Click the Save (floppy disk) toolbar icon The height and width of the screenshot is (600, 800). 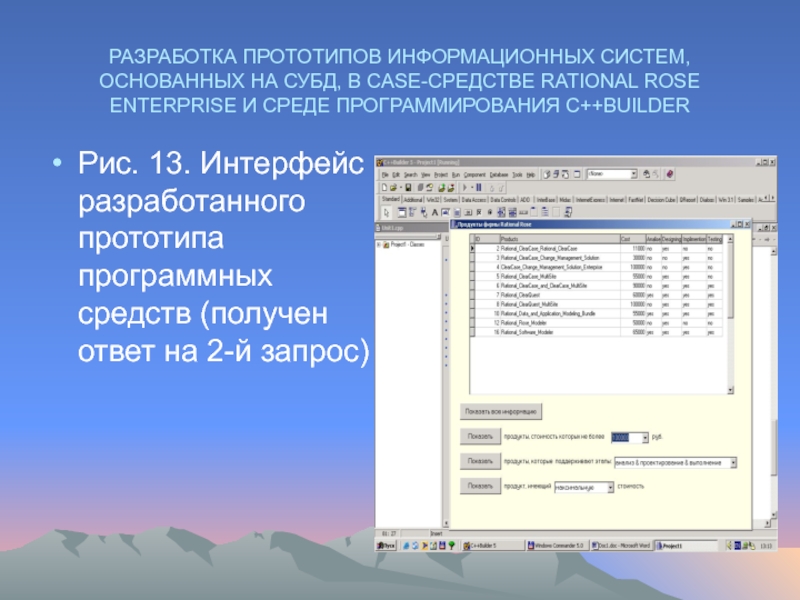[x=408, y=187]
